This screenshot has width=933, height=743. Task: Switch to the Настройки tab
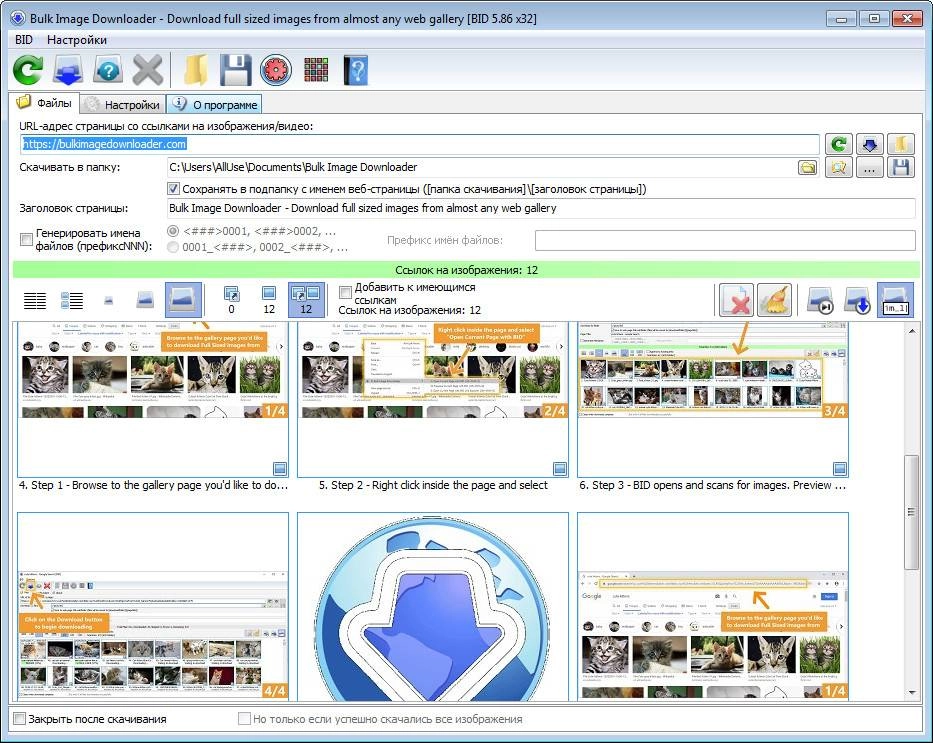tap(124, 105)
